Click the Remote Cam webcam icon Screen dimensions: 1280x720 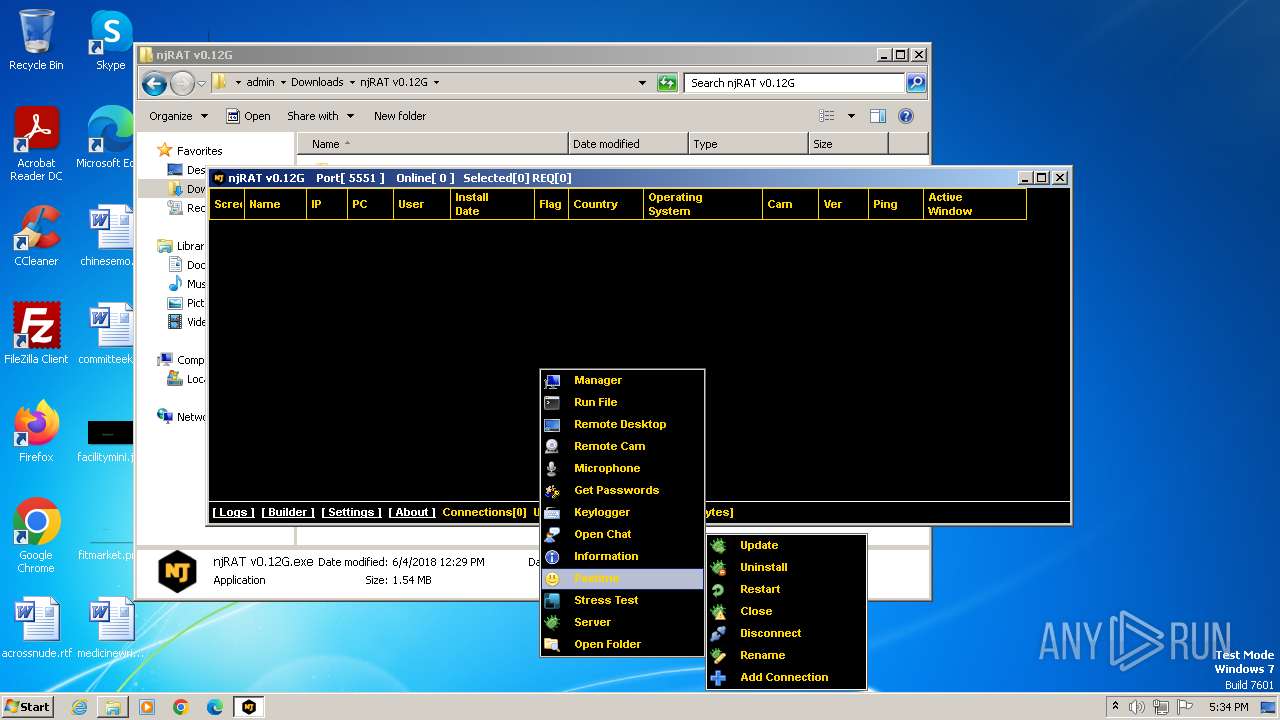pos(552,446)
